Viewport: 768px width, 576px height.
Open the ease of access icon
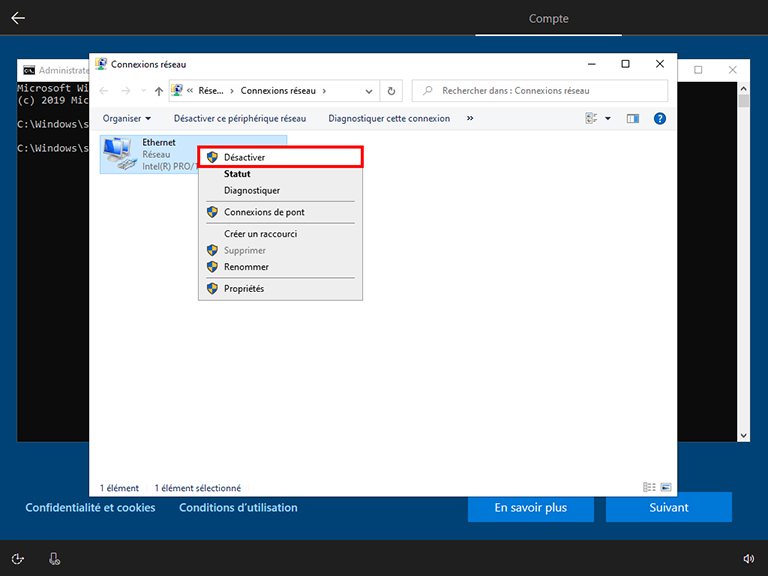pyautogui.click(x=18, y=558)
